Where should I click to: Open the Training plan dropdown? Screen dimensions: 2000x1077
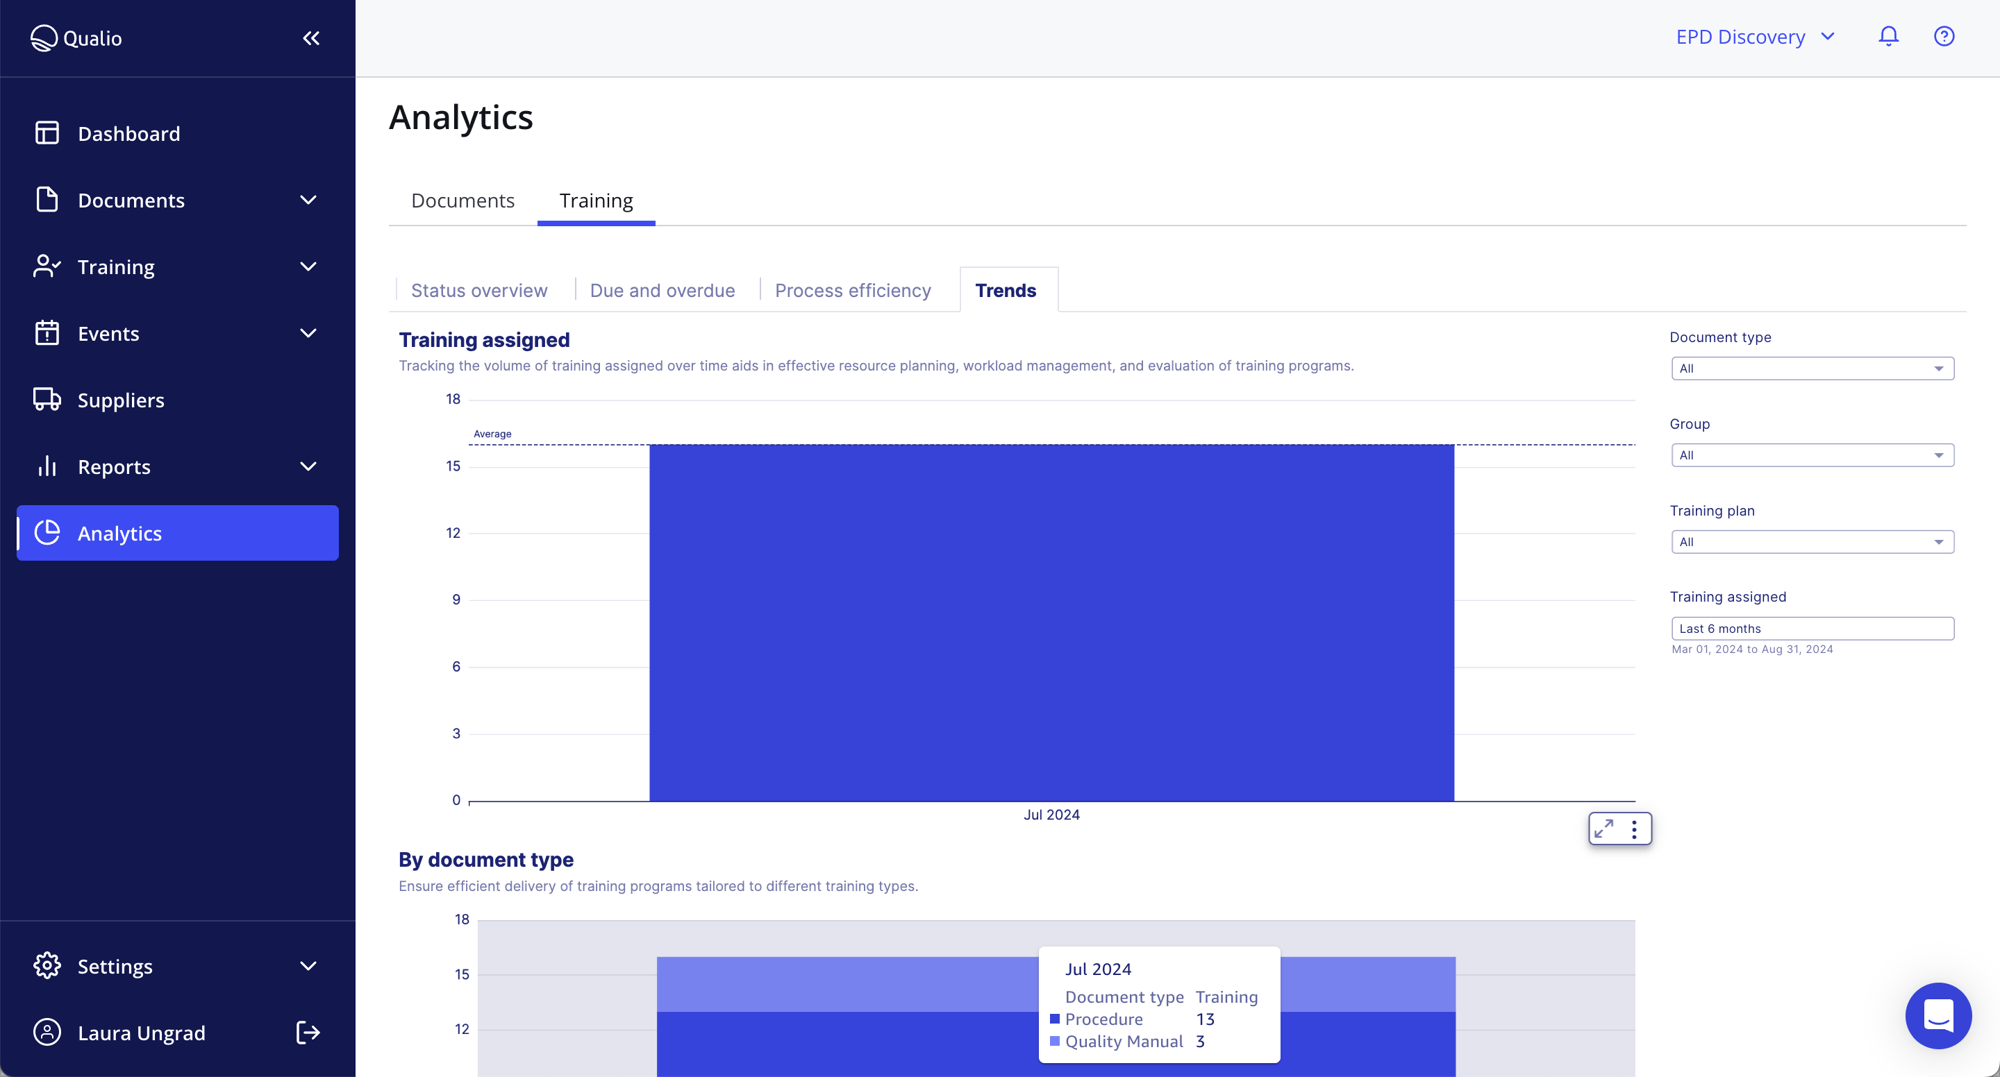1811,541
